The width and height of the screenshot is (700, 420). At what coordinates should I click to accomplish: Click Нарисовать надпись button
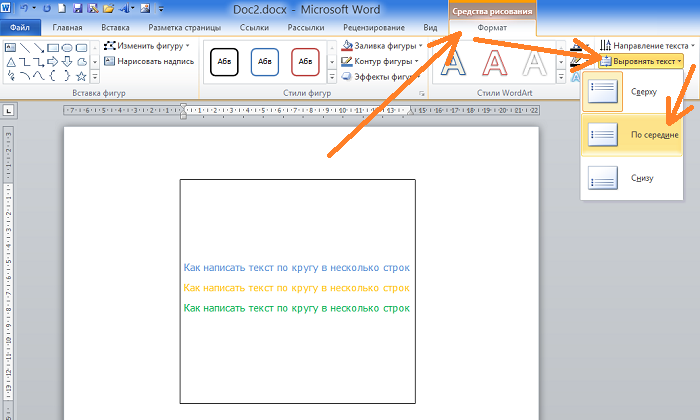point(149,61)
